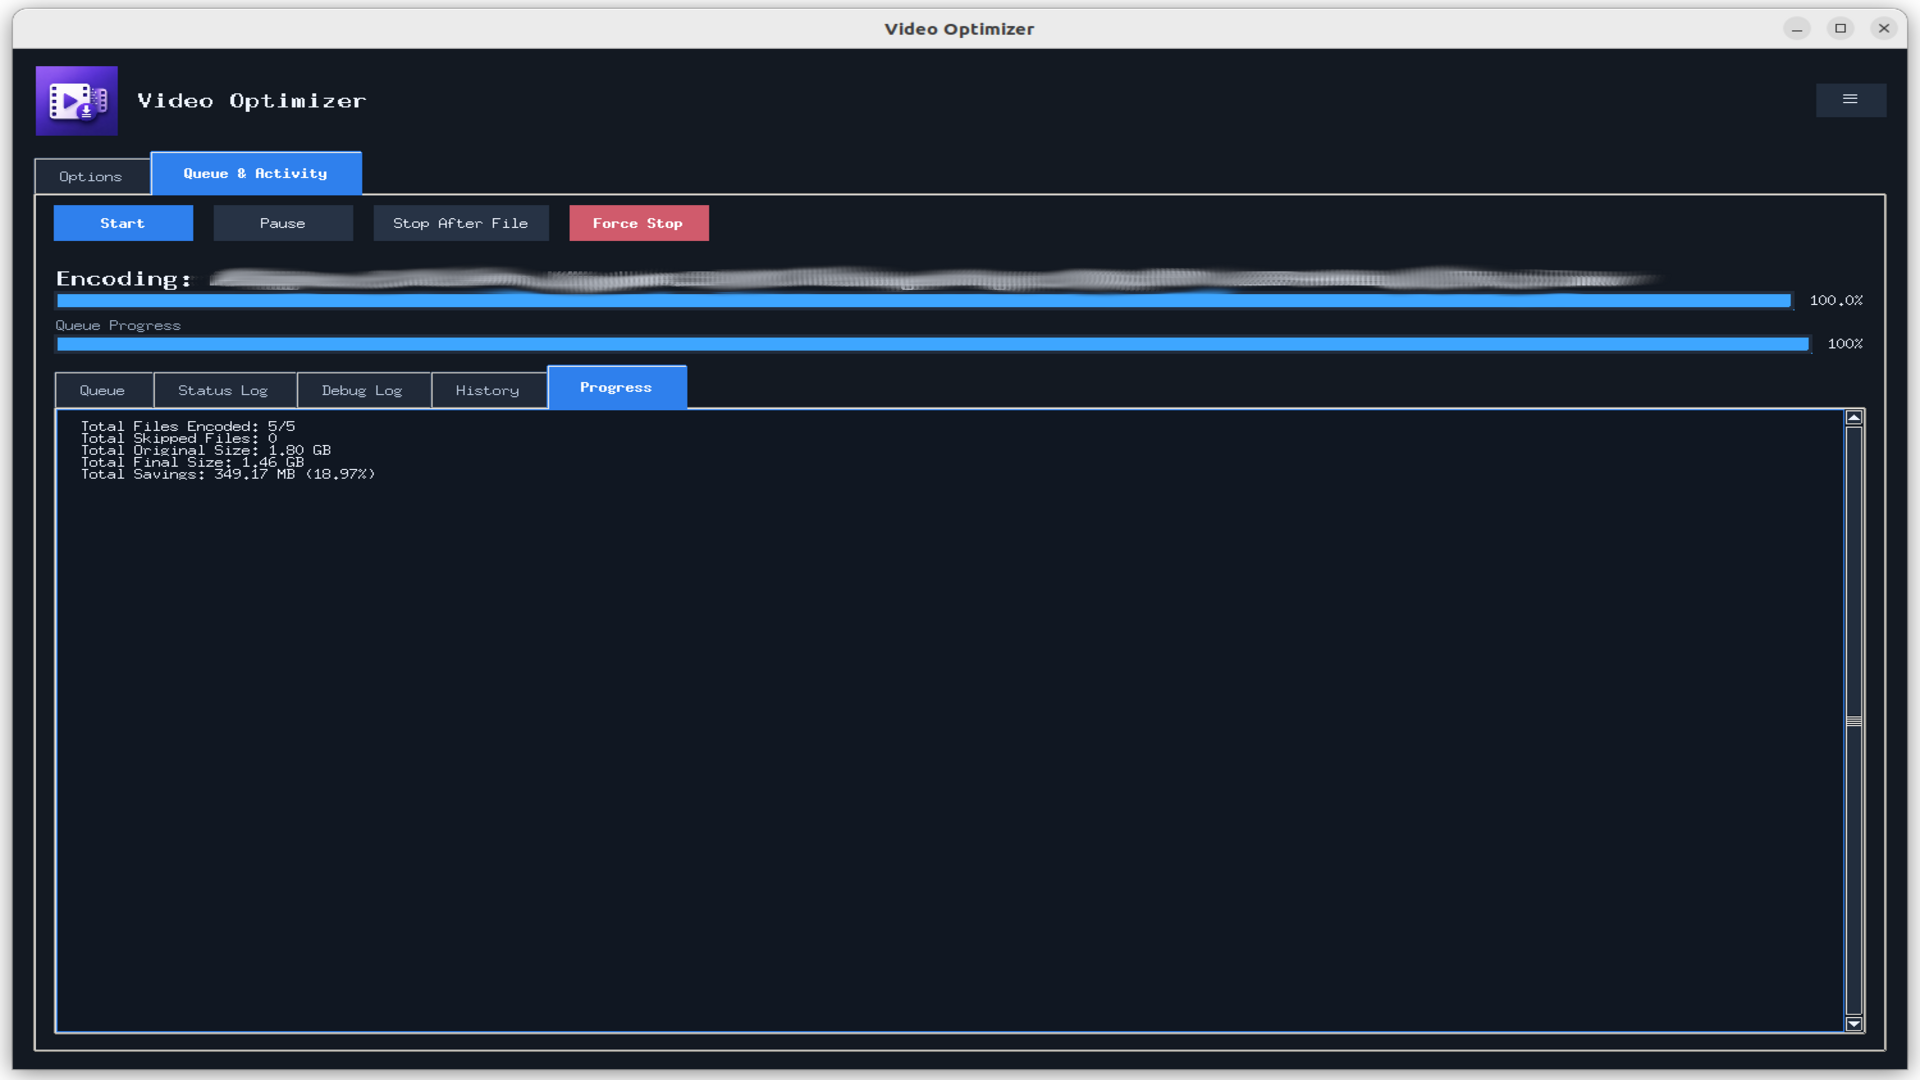Viewport: 1920px width, 1080px height.
Task: Click the Total Final Size line
Action: (192, 463)
